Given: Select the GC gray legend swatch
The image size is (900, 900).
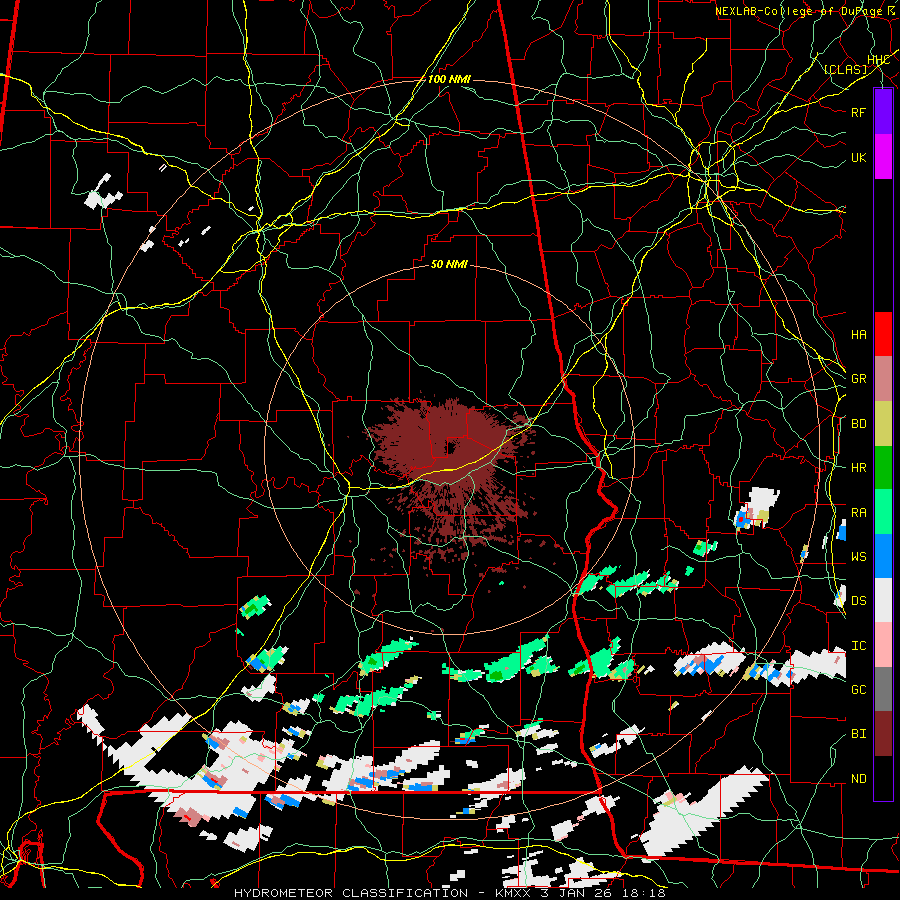Looking at the screenshot, I should pyautogui.click(x=883, y=689).
